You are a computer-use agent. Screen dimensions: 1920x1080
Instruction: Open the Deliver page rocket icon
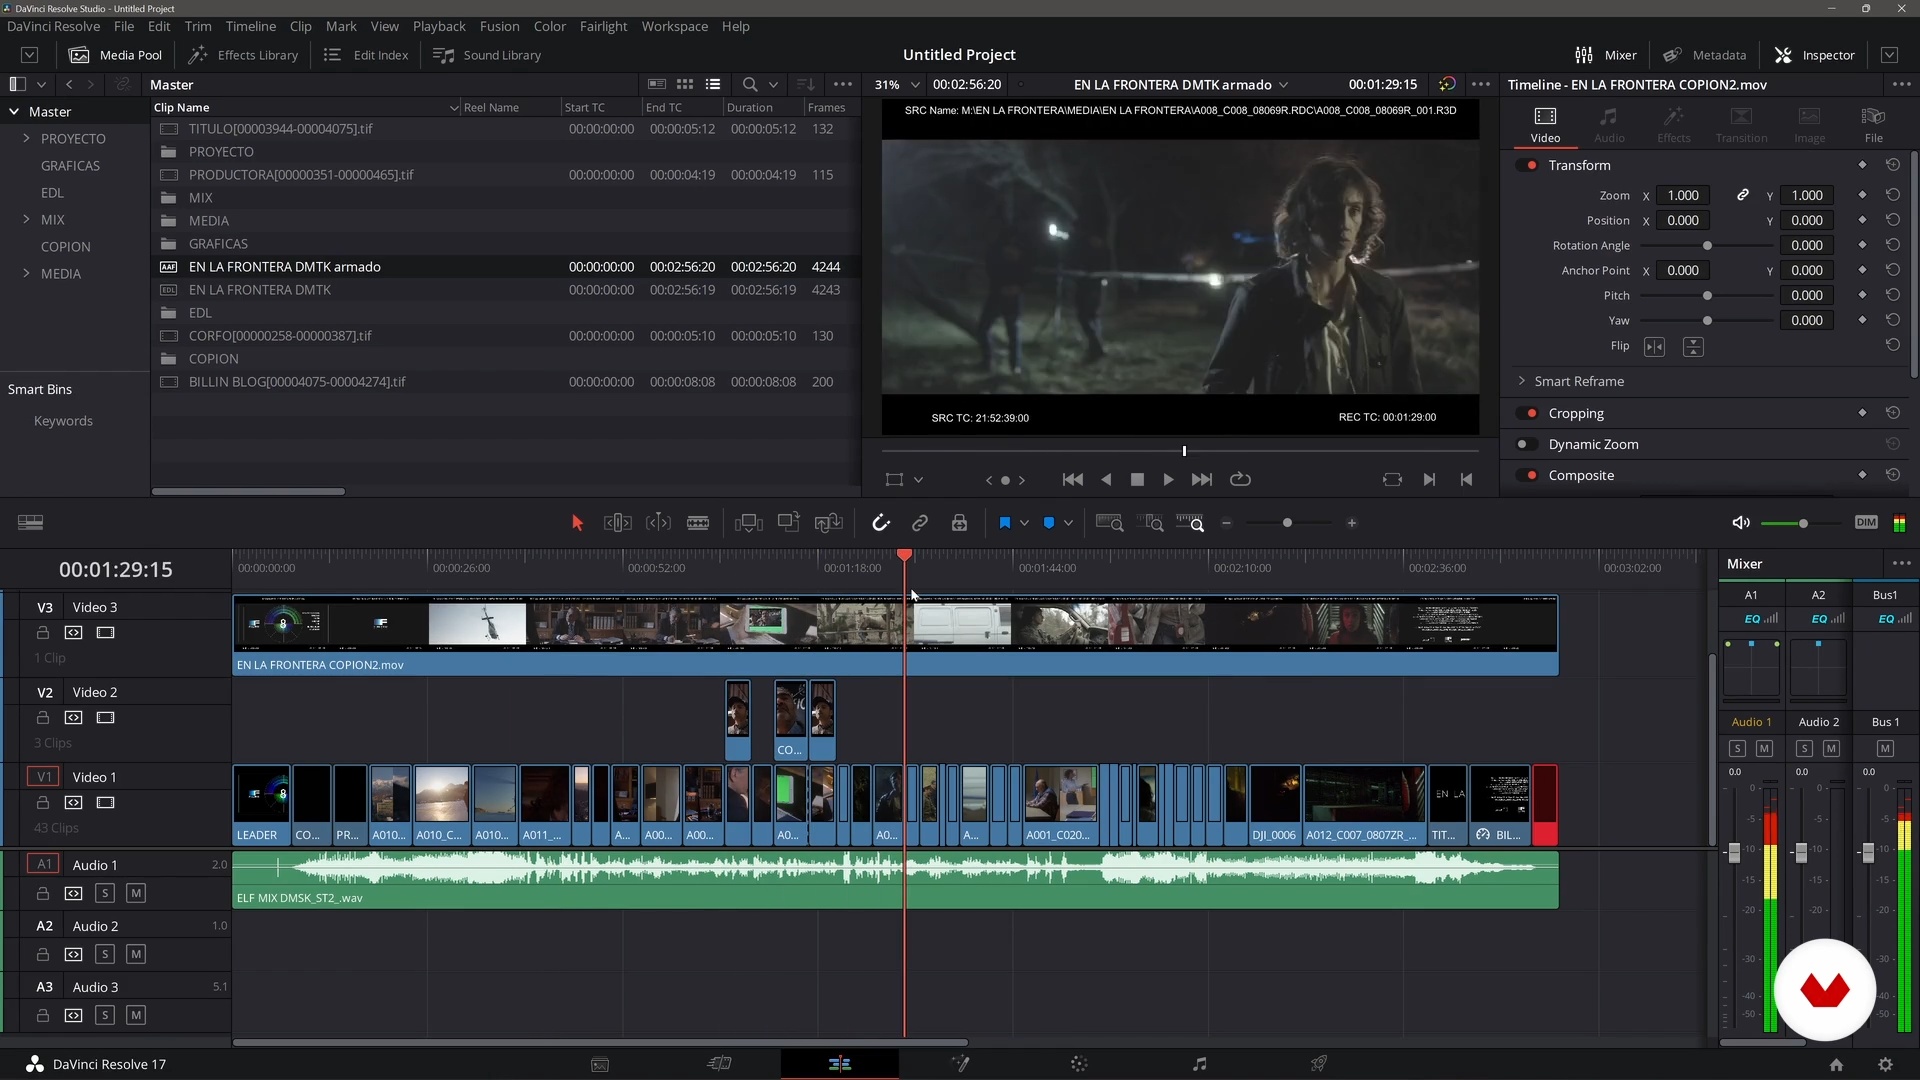click(x=1319, y=1064)
